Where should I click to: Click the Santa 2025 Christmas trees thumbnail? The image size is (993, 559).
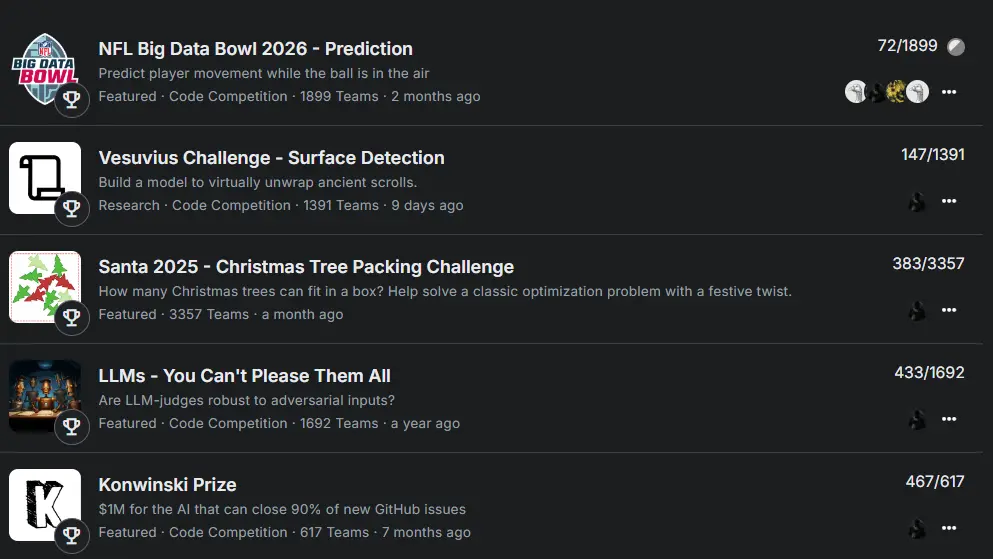[x=44, y=285]
